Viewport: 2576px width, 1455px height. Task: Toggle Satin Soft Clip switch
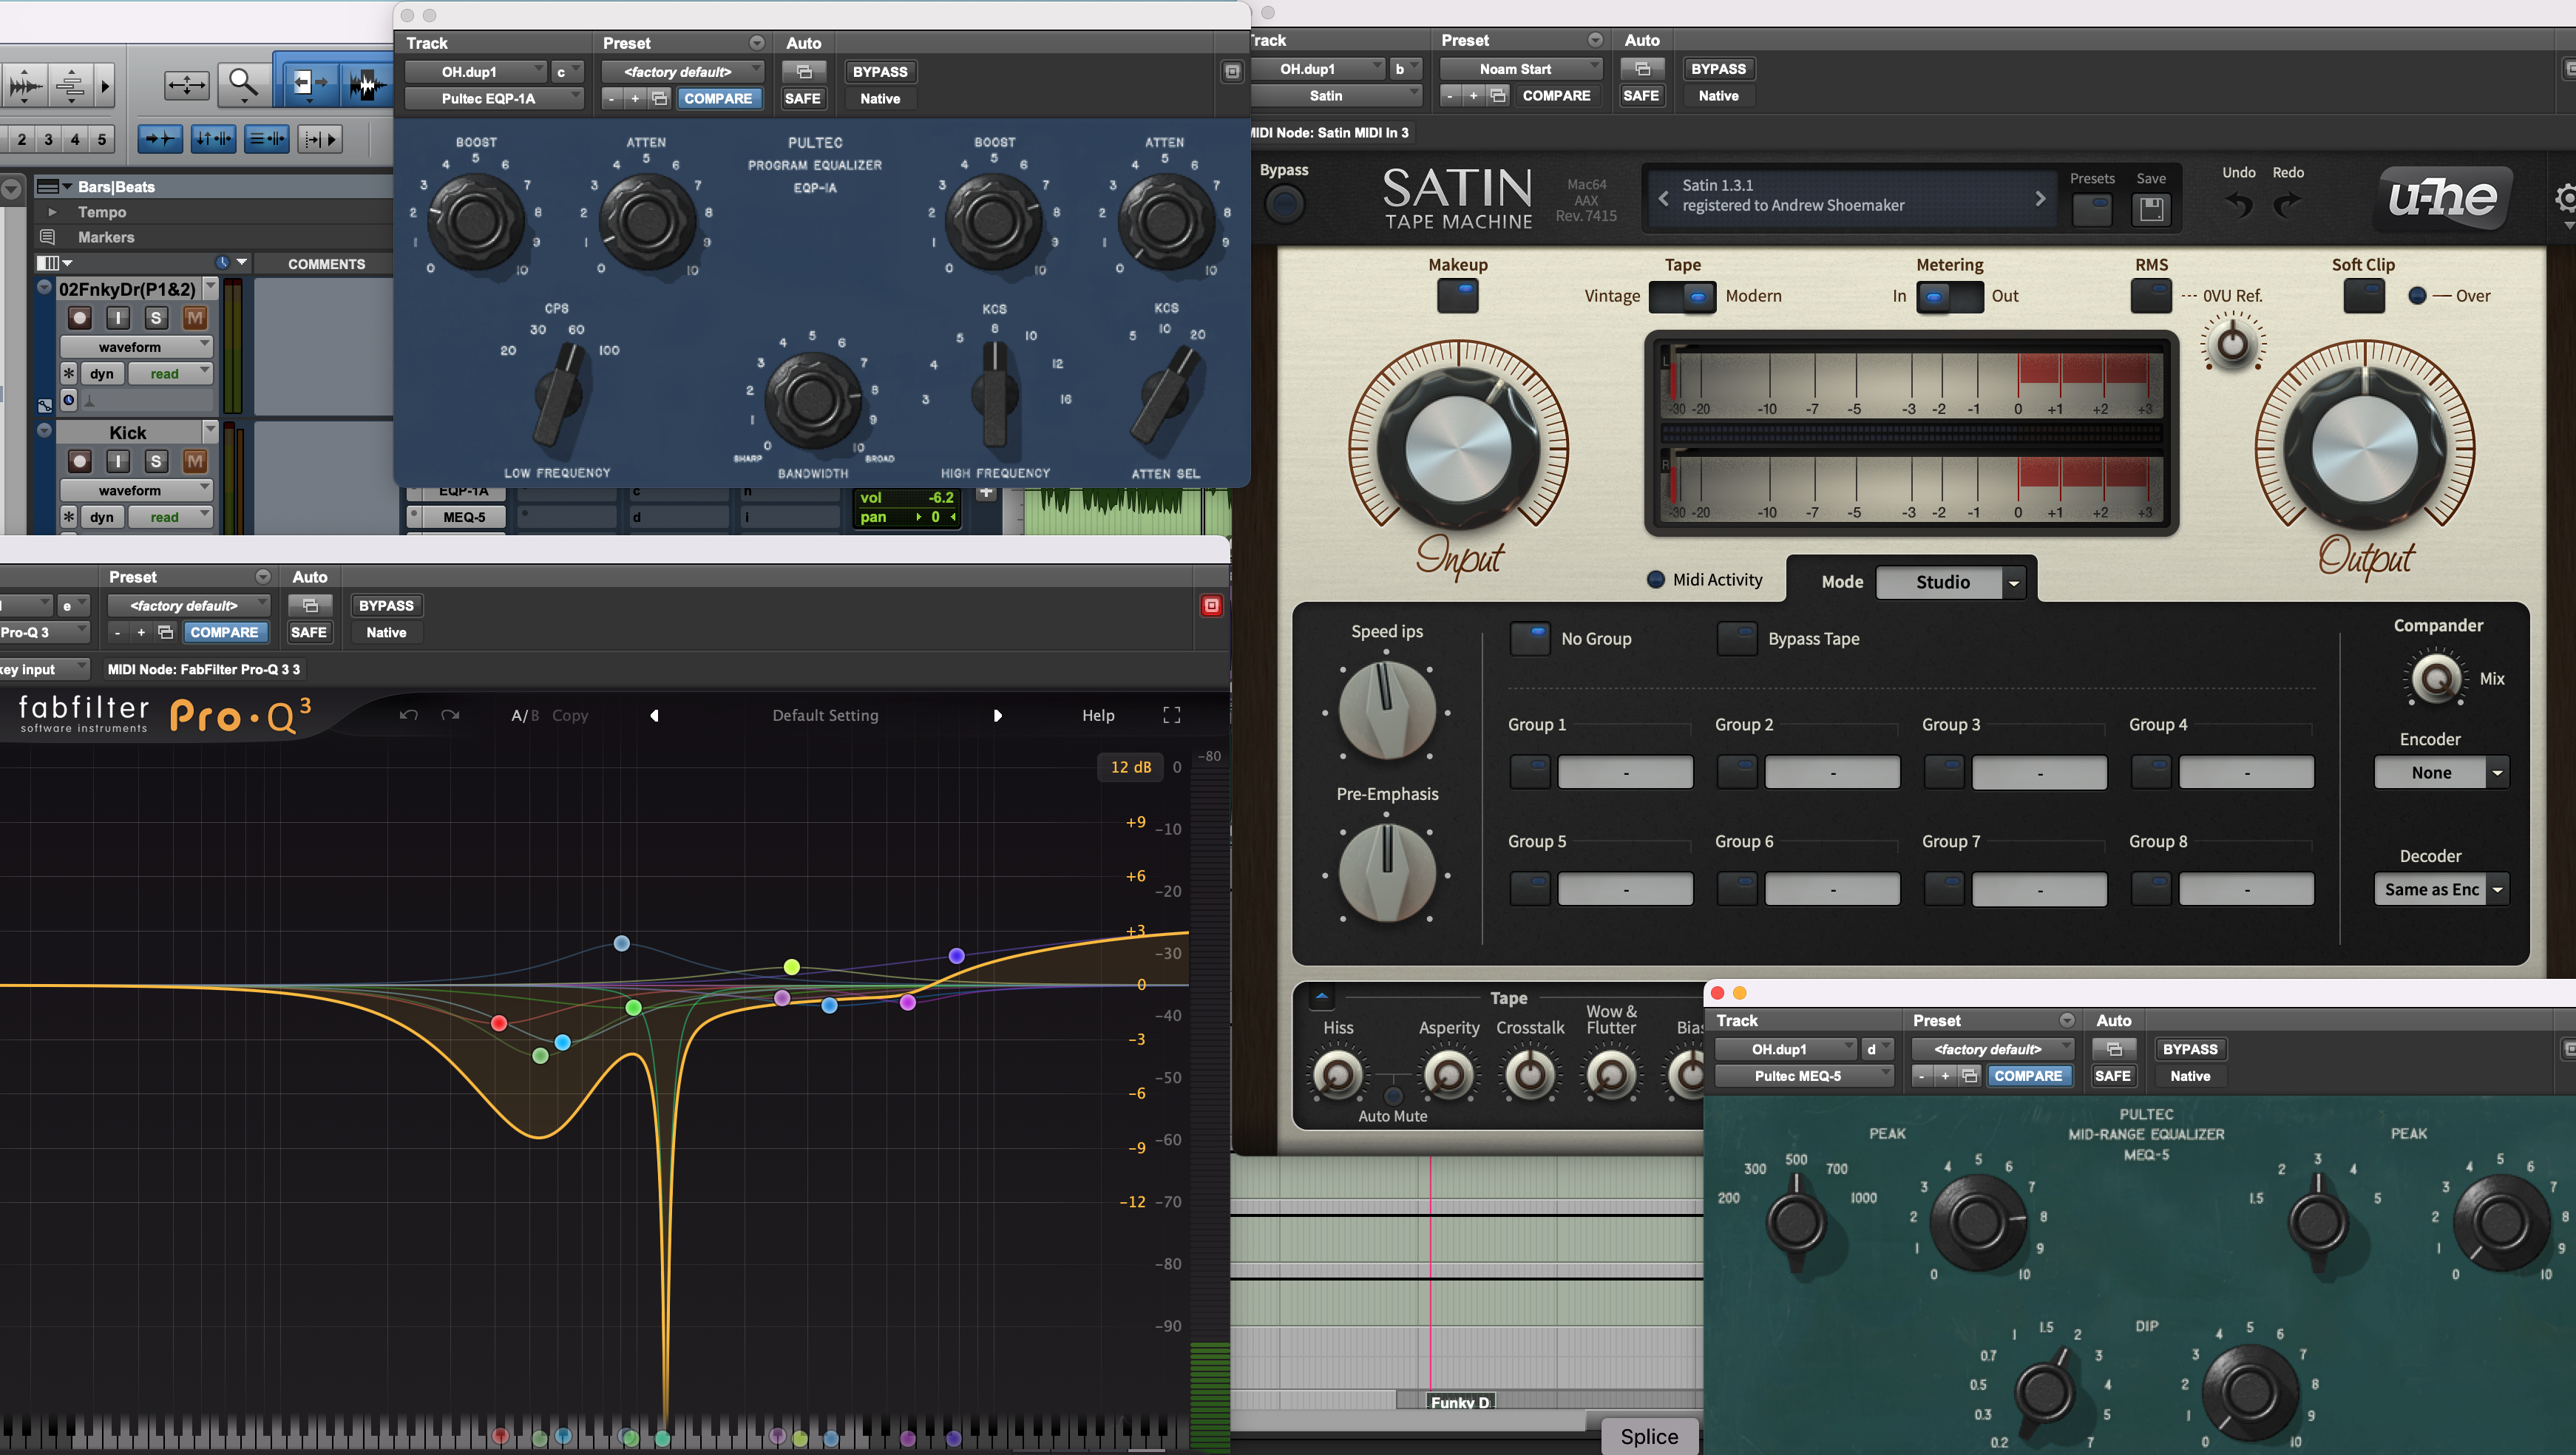pos(2364,295)
